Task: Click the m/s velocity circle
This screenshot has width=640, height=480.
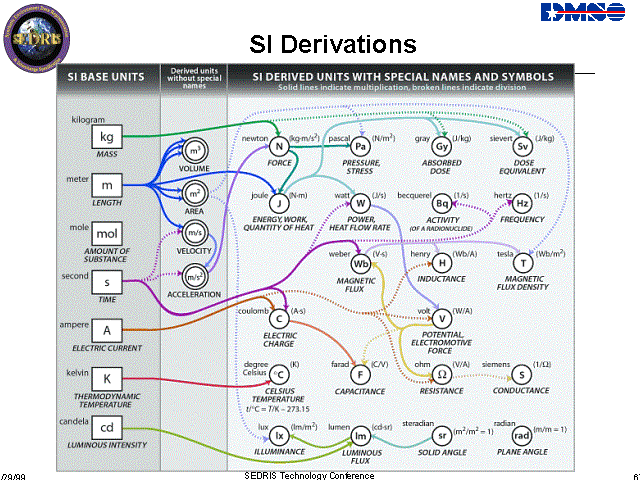Action: pyautogui.click(x=195, y=233)
